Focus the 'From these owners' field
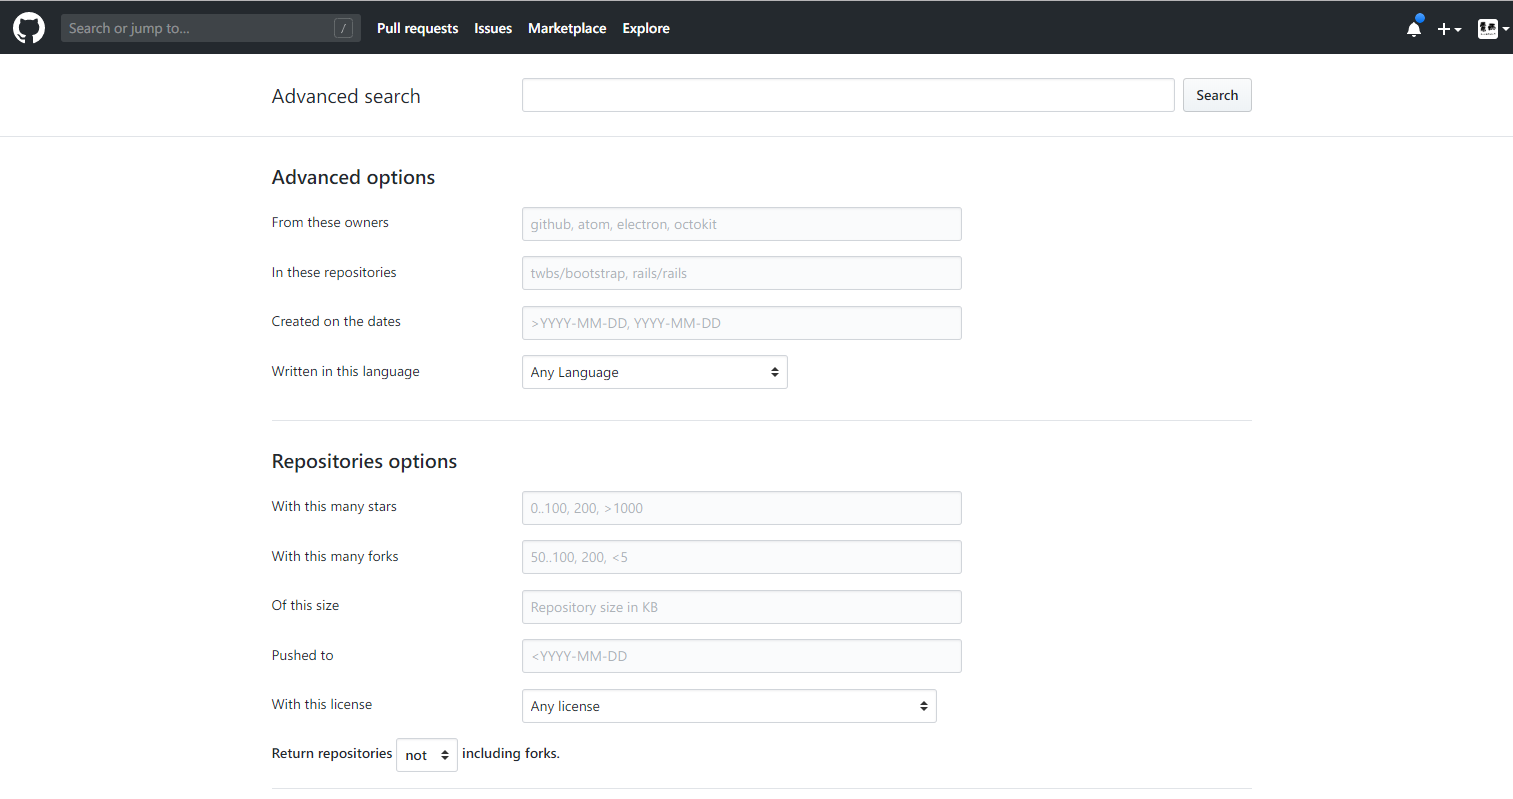Image resolution: width=1513 pixels, height=799 pixels. 742,224
